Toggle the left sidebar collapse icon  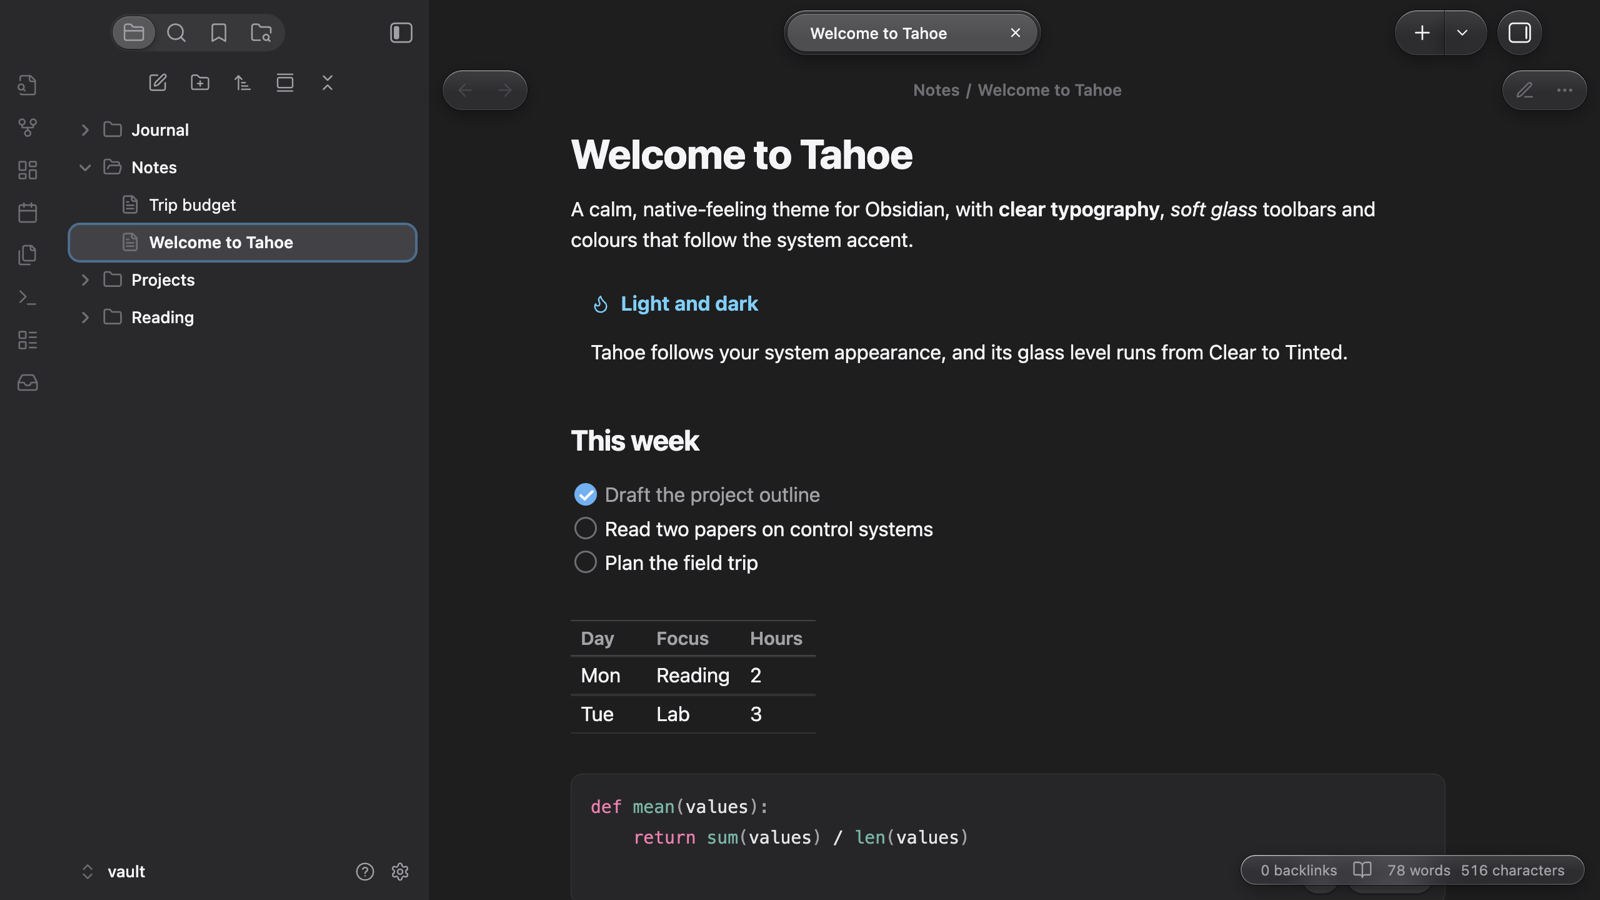tap(401, 33)
